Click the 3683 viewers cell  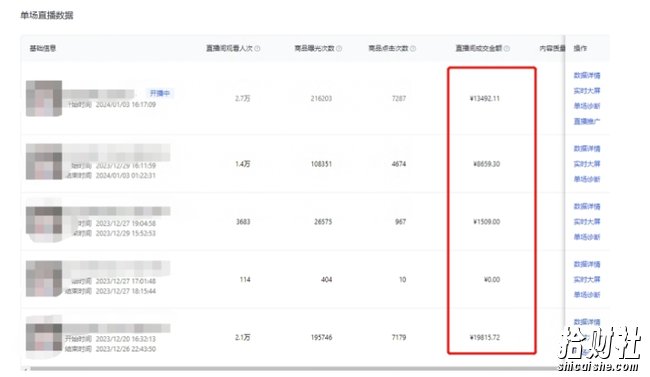(243, 222)
